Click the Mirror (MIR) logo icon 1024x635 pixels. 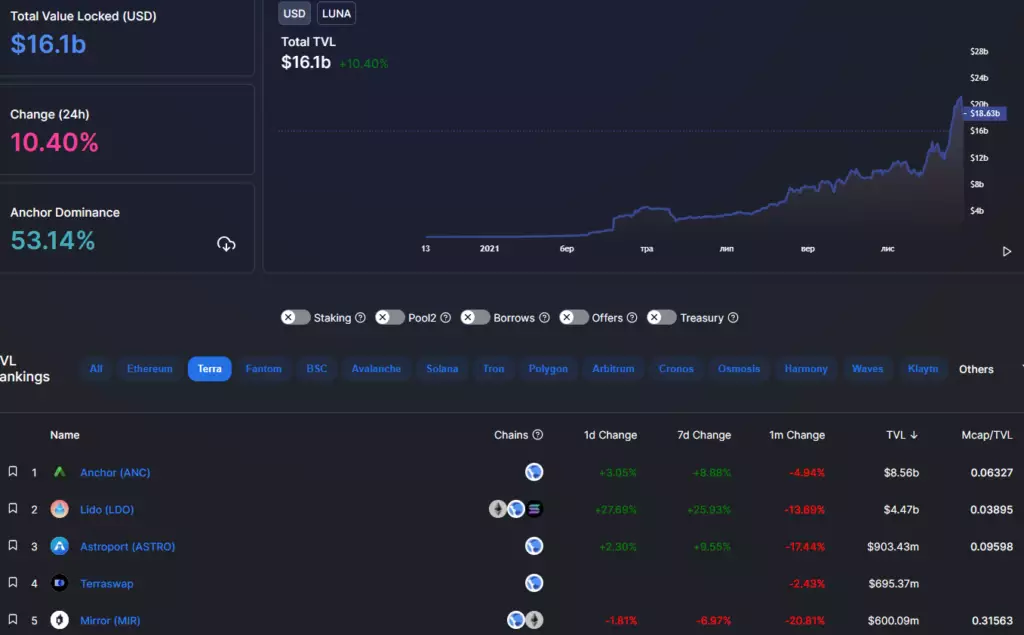point(60,620)
